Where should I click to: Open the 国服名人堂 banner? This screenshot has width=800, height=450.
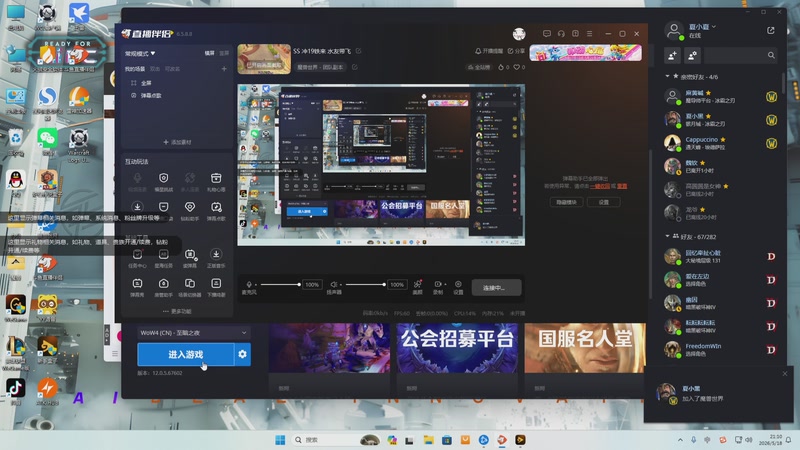click(x=585, y=348)
